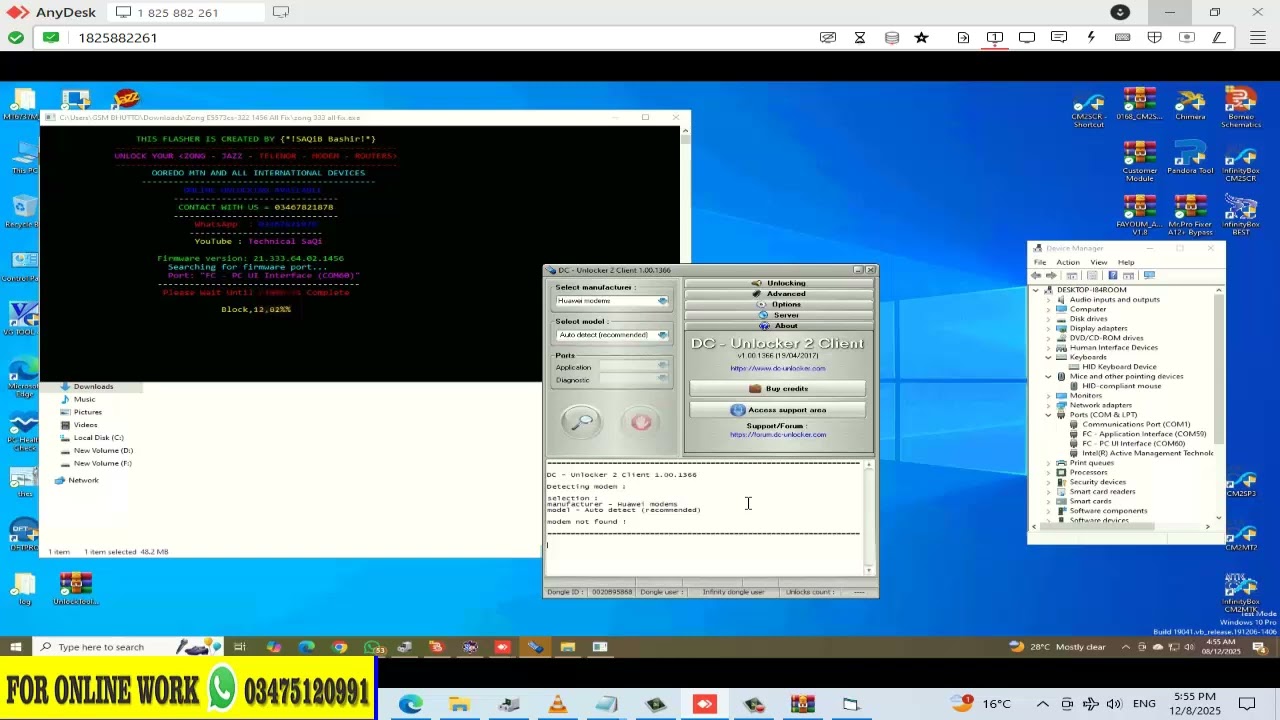Open the AnyDesk chat icon

[x=1059, y=38]
